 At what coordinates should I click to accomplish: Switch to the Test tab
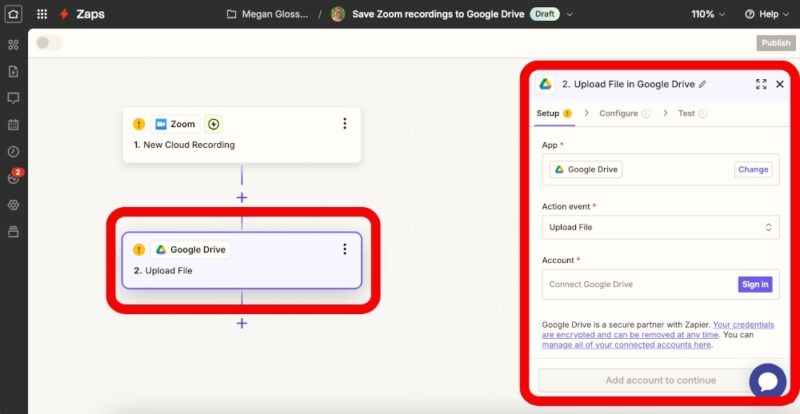(692, 113)
